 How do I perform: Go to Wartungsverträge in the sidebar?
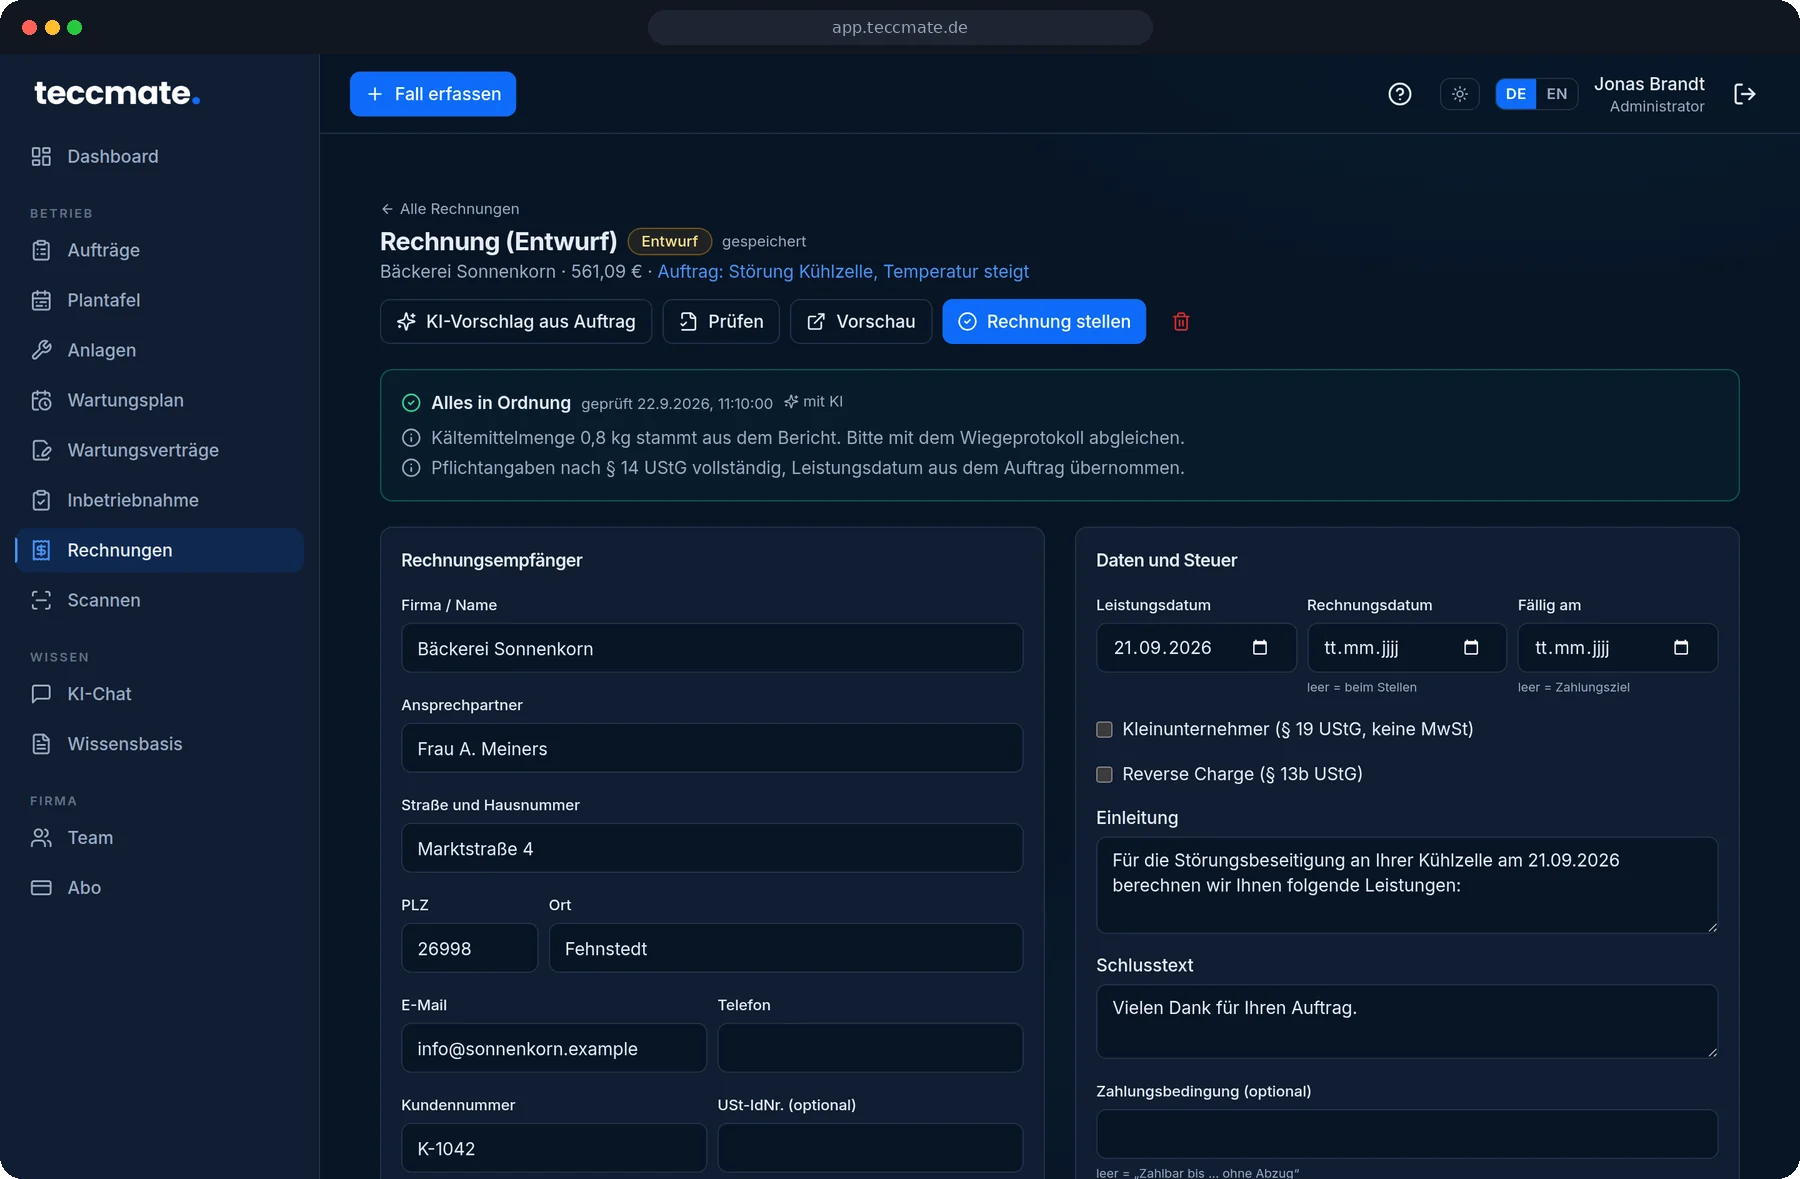[160, 450]
